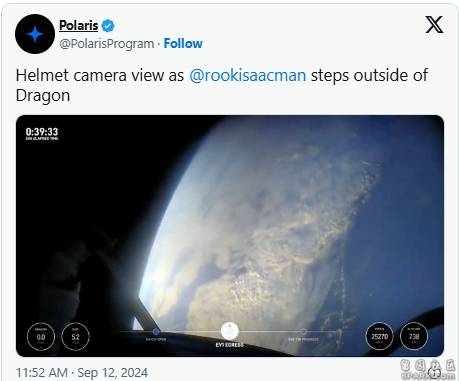Open the Polaris display name link
Image resolution: width=459 pixels, height=381 pixels.
pyautogui.click(x=79, y=25)
